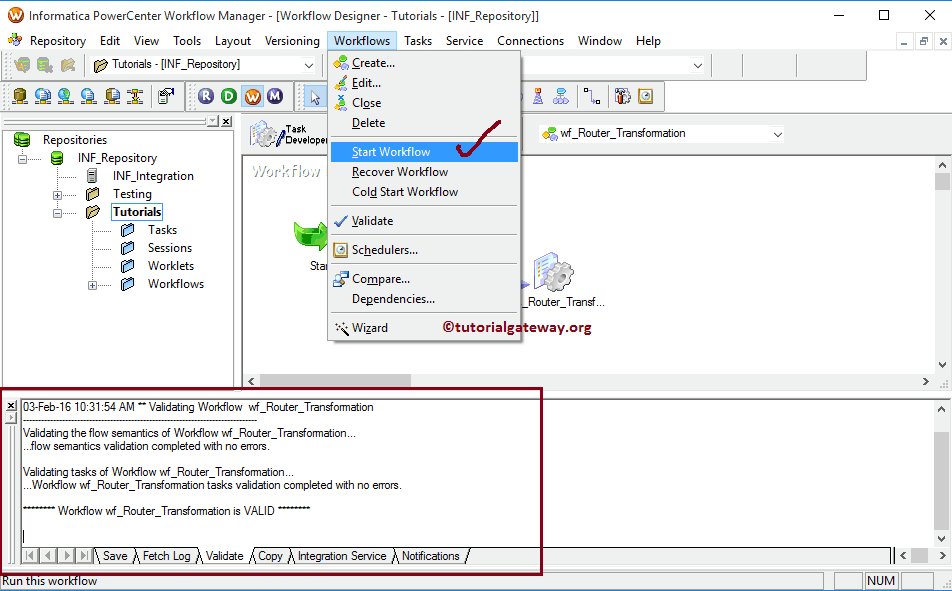Click the first greyed-out icon in the top toolbar
Viewport: 952px width, 591px height.
pyautogui.click(x=22, y=64)
